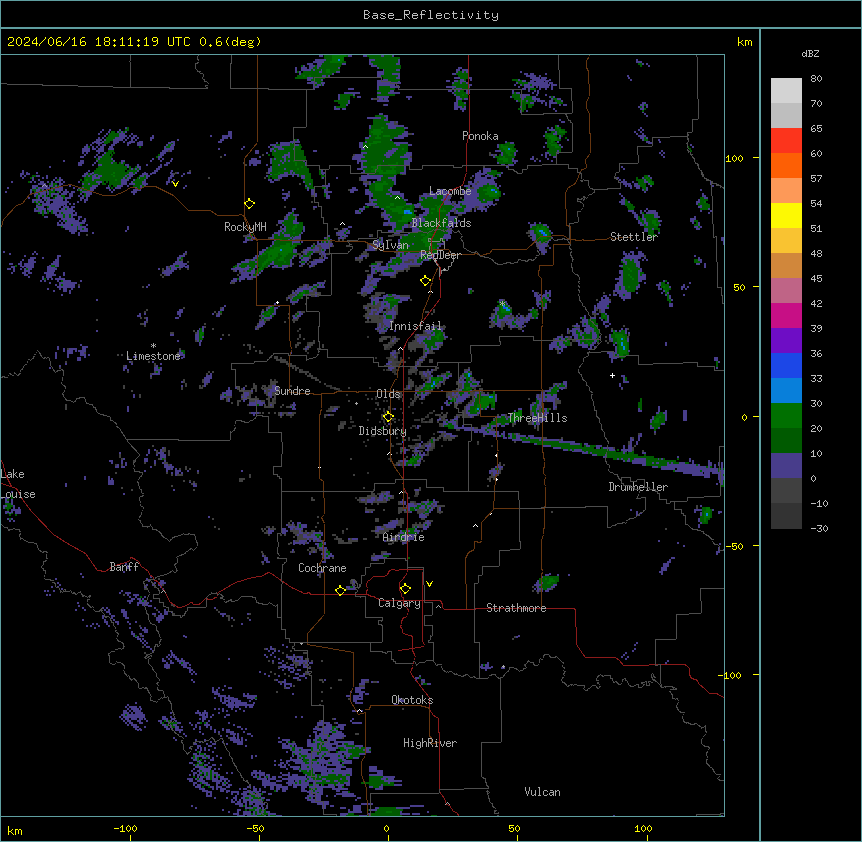The width and height of the screenshot is (862, 842).
Task: Click the dBZ legend heading
Action: [x=810, y=54]
